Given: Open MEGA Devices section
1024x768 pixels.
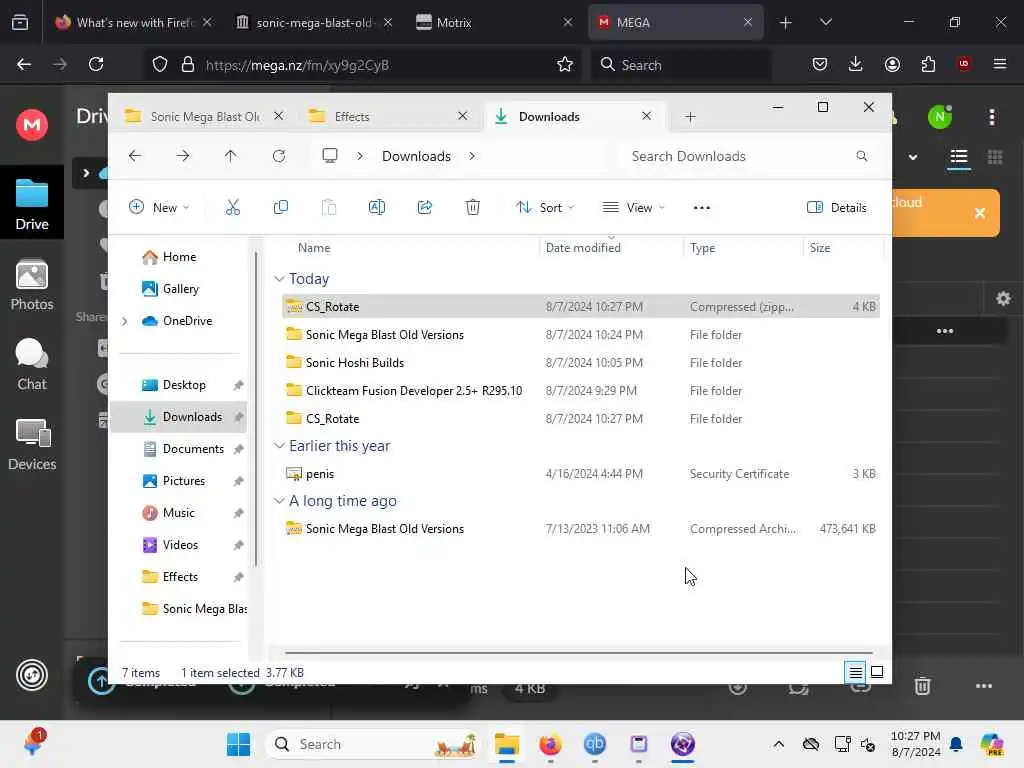Looking at the screenshot, I should (x=32, y=445).
